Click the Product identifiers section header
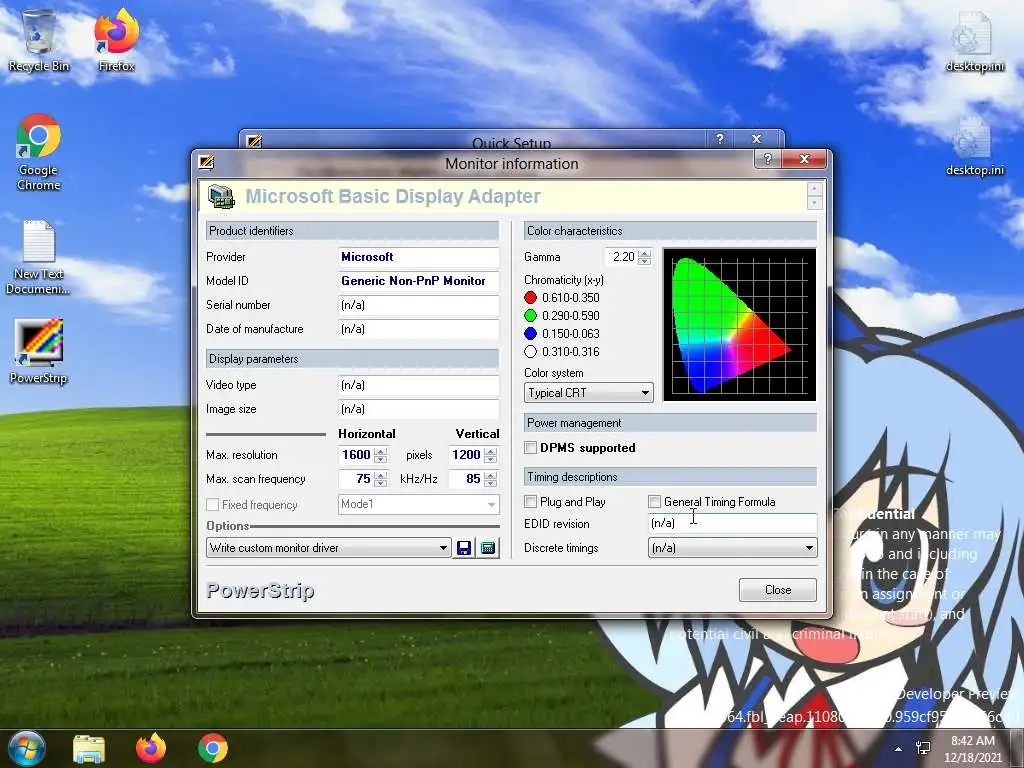 [352, 231]
